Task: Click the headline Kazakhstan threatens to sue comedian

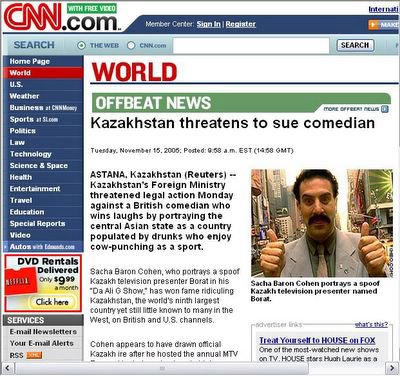Action: 233,123
